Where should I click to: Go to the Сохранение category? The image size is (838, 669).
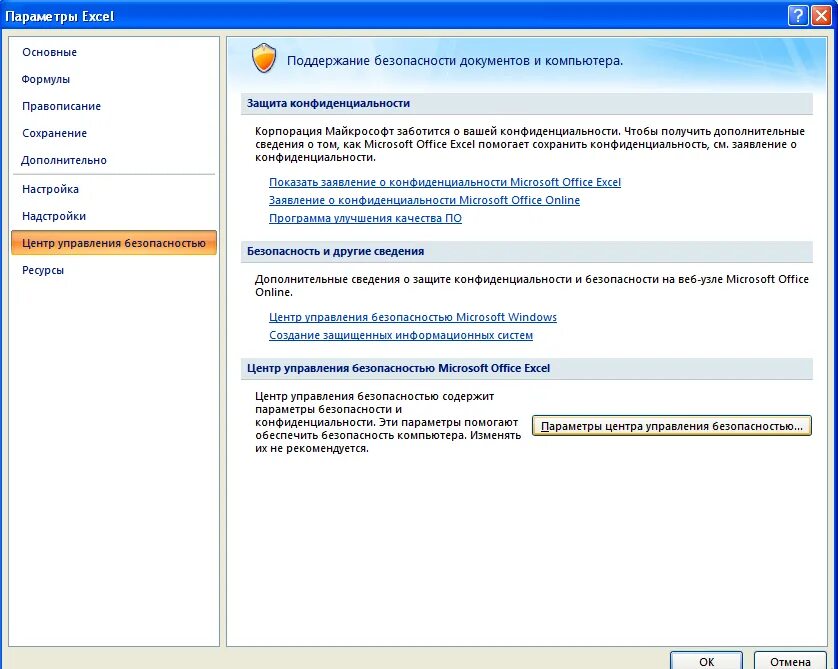point(54,134)
